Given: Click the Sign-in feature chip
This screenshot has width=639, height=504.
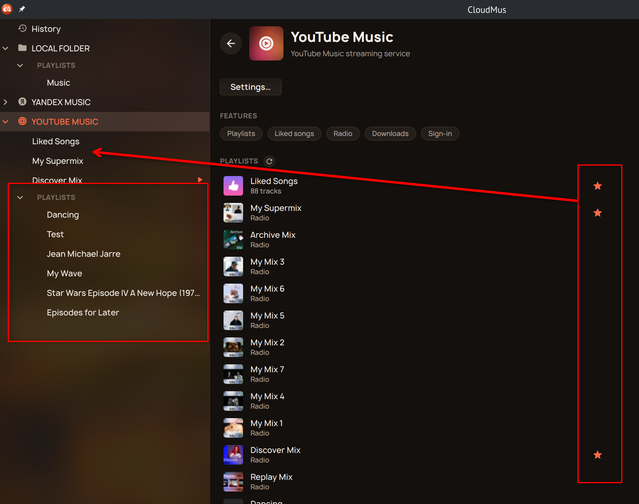Looking at the screenshot, I should pyautogui.click(x=440, y=134).
